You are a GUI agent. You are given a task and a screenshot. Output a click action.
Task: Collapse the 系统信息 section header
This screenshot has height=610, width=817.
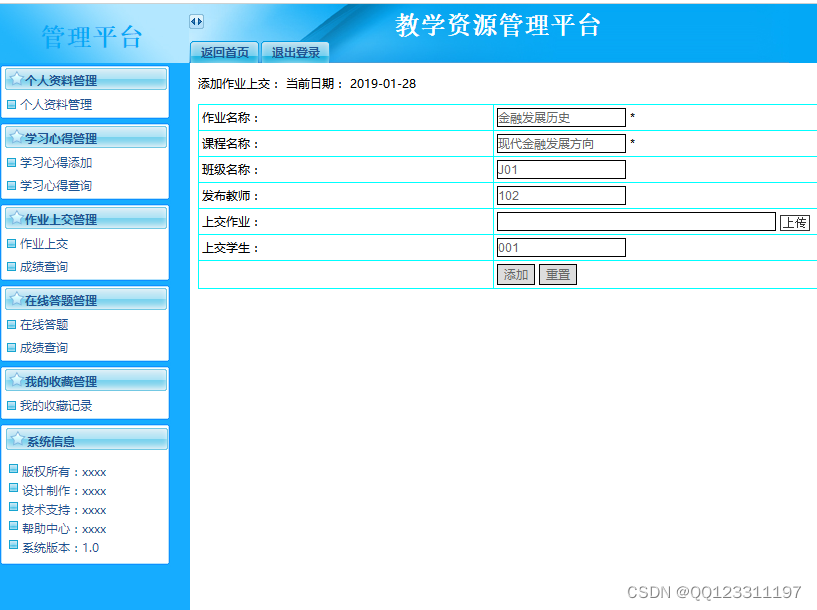pyautogui.click(x=86, y=440)
